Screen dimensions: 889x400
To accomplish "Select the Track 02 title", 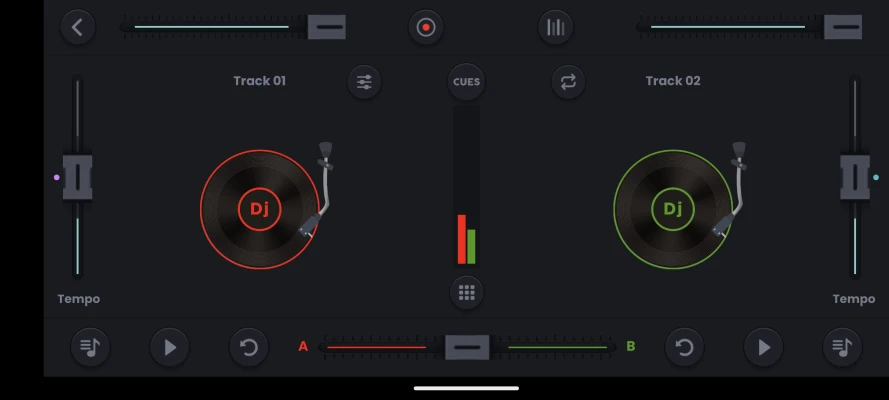I will pyautogui.click(x=673, y=81).
